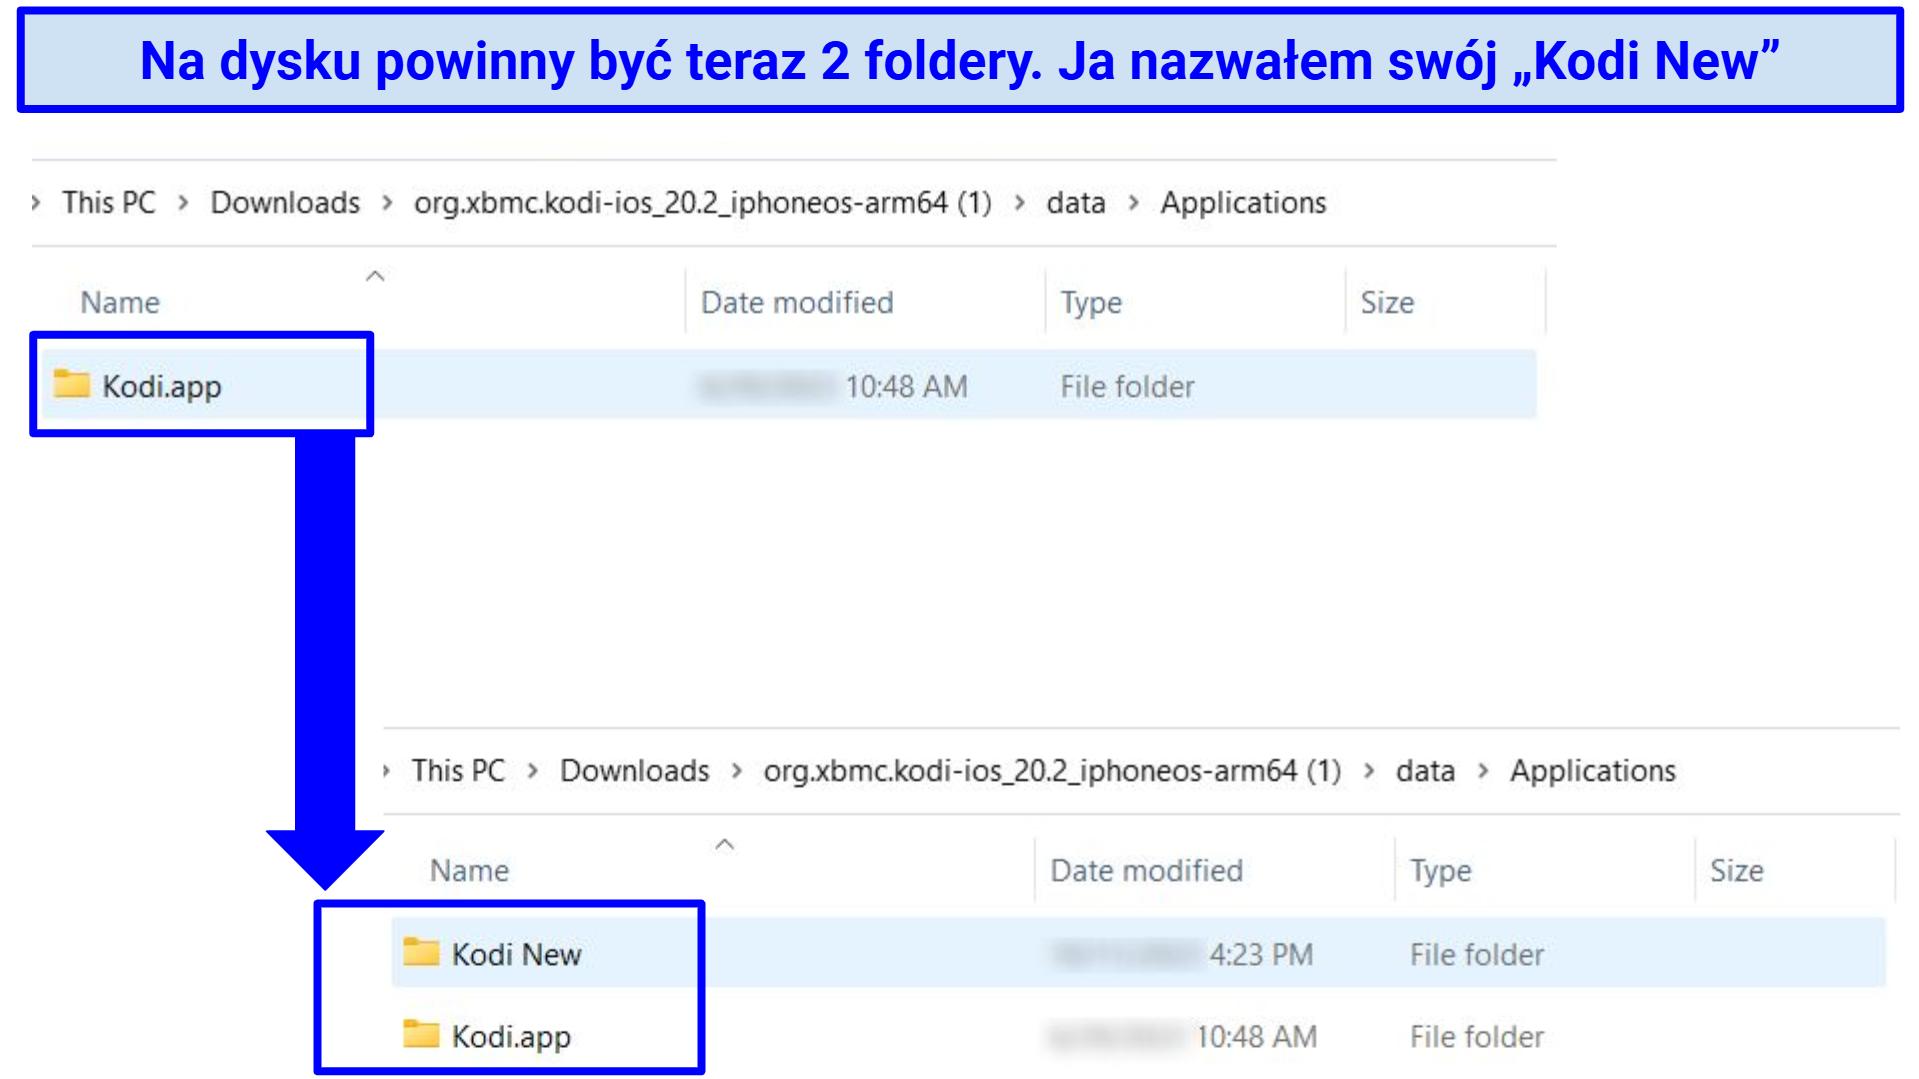The height and width of the screenshot is (1079, 1919).
Task: Open Downloads in lower breadcrumb
Action: [x=635, y=771]
